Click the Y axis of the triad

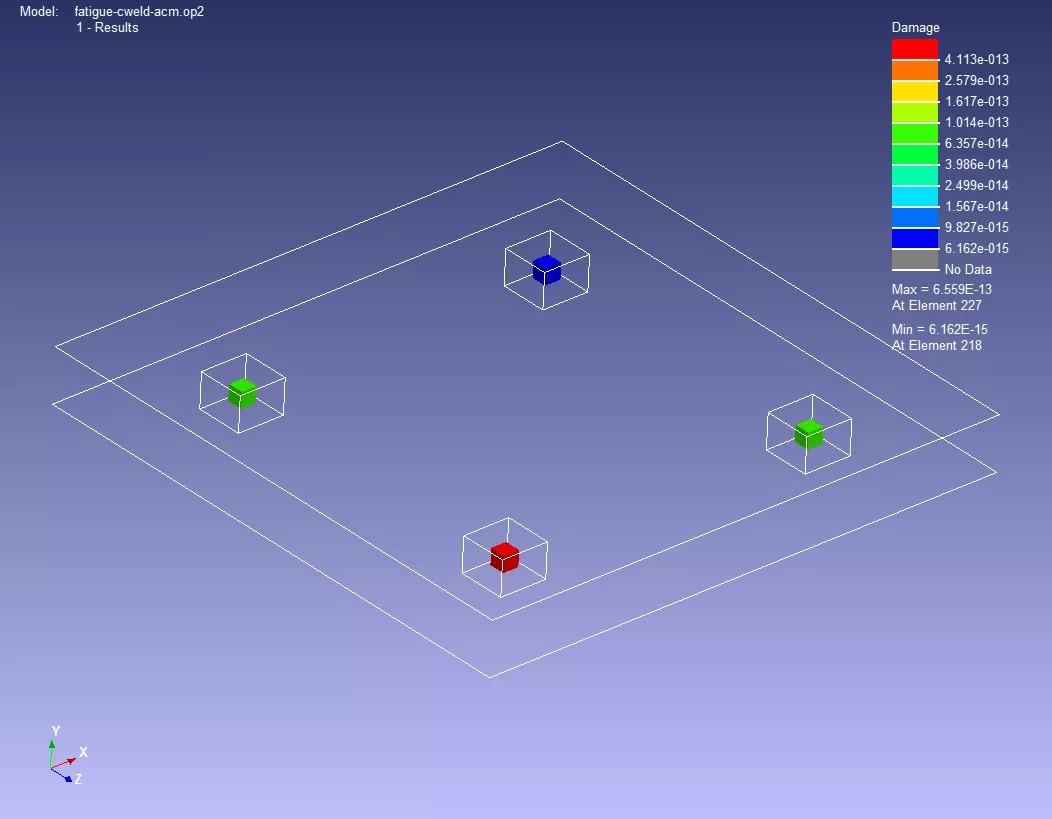click(52, 748)
